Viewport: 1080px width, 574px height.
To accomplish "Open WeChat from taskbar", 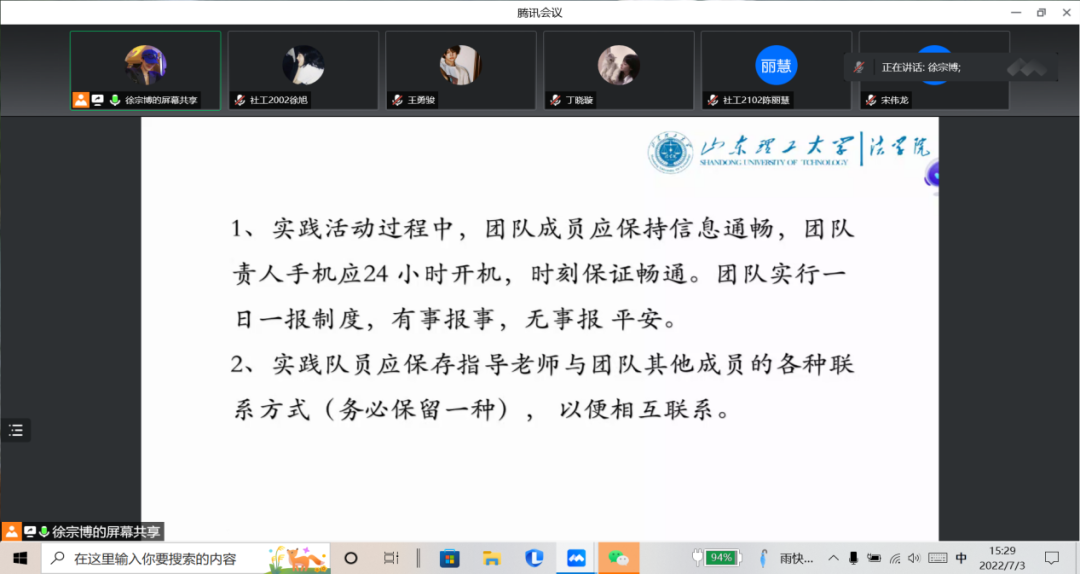I will 618,558.
